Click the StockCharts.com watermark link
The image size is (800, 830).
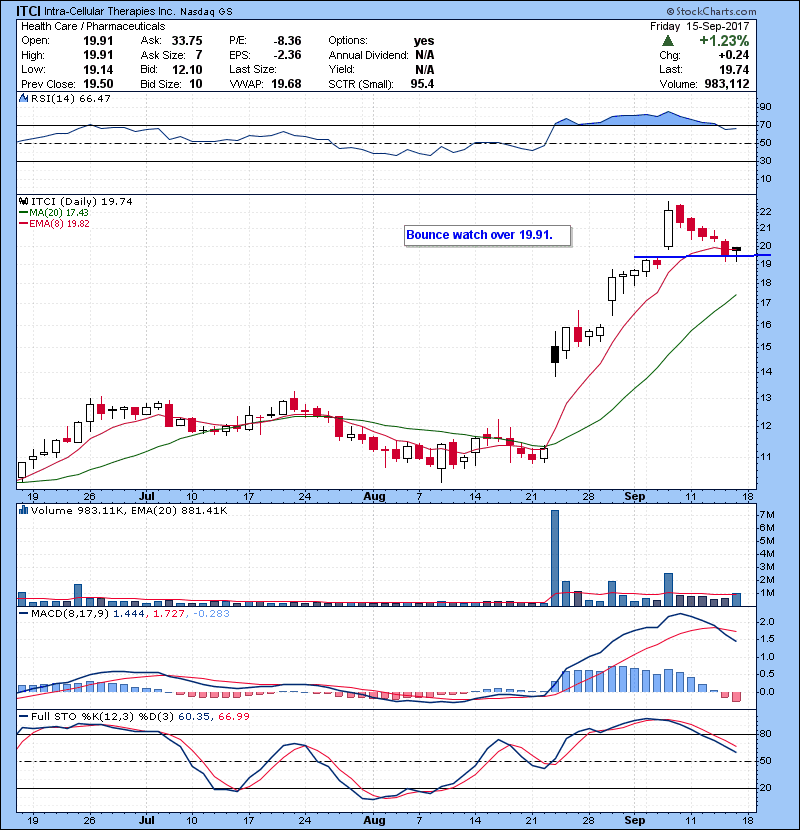pyautogui.click(x=711, y=11)
